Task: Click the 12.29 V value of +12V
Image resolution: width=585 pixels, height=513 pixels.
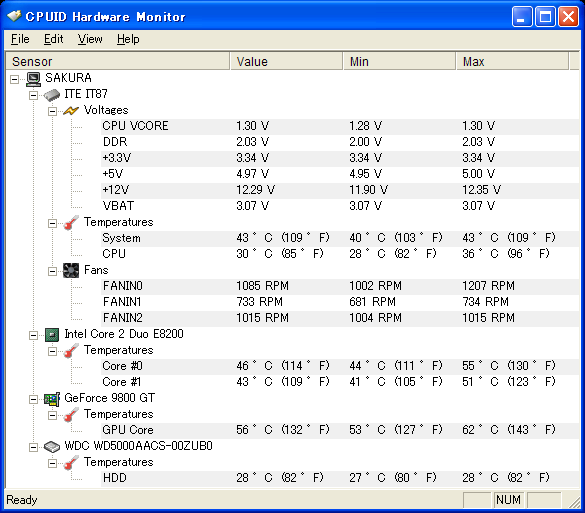Action: (255, 190)
